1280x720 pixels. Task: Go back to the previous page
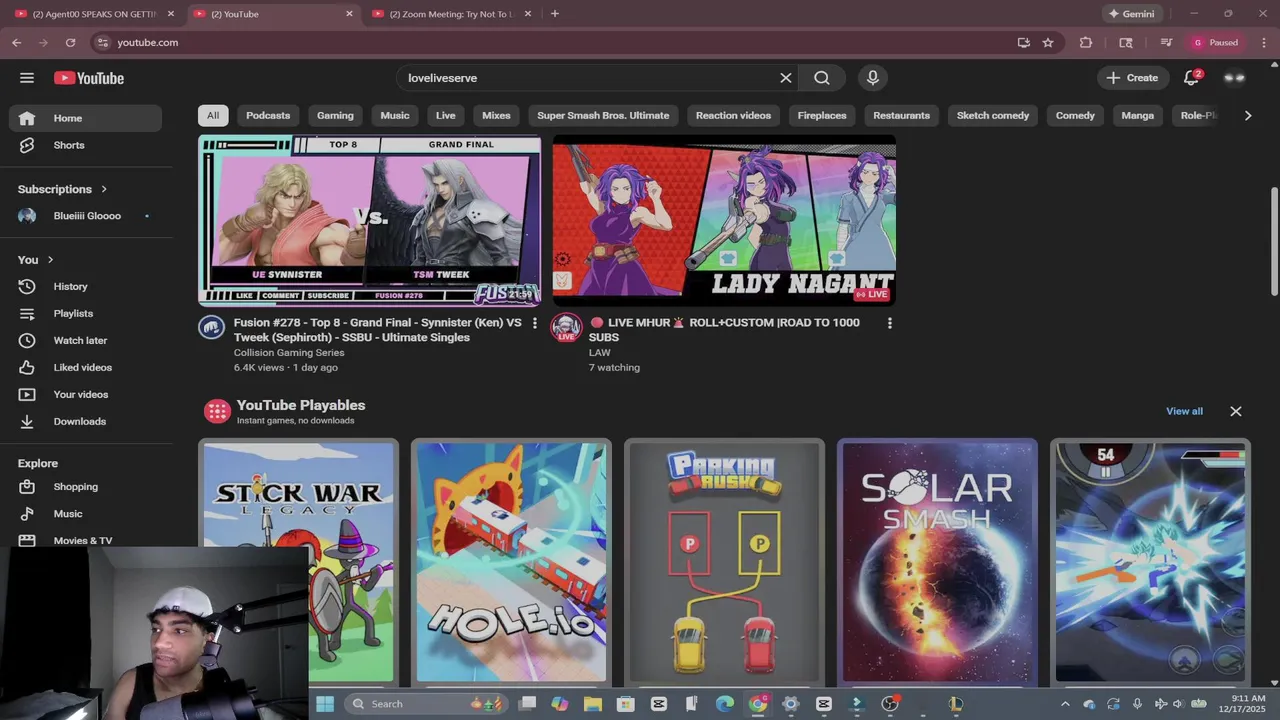tap(16, 43)
